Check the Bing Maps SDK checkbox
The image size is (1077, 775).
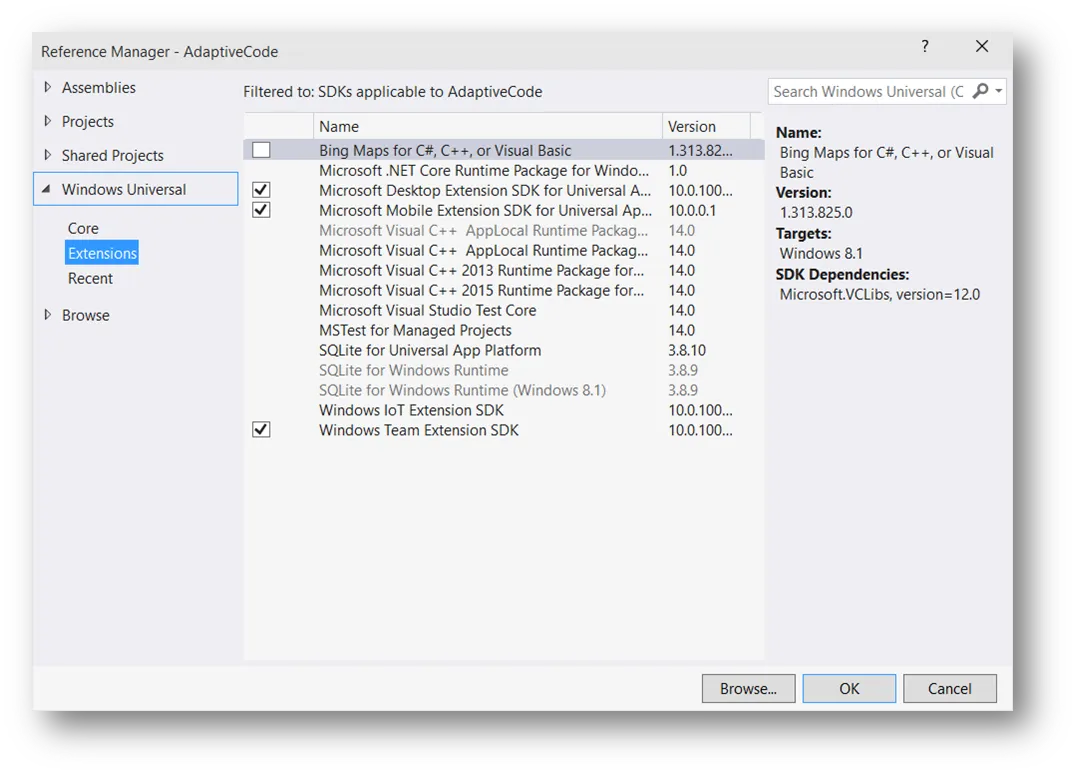(261, 150)
